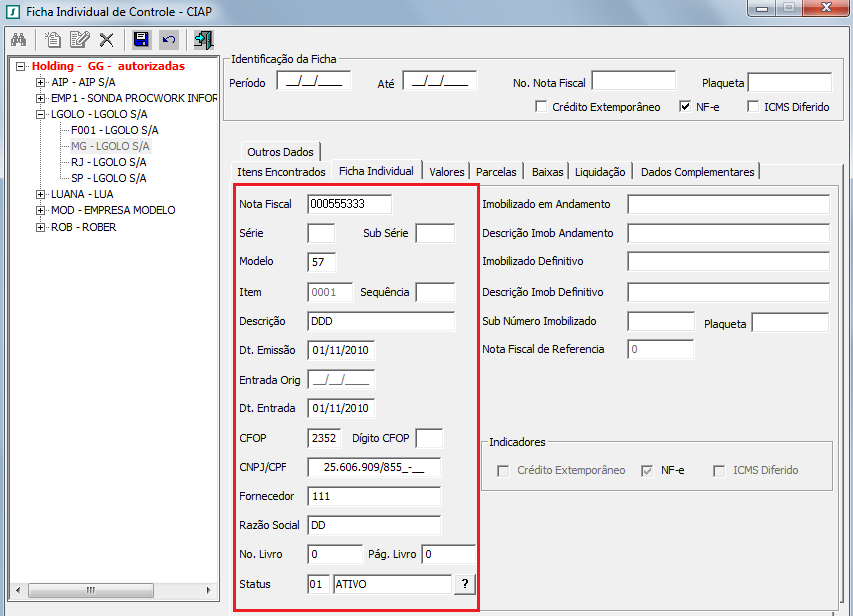Click the delete X toolbar icon

tap(106, 40)
